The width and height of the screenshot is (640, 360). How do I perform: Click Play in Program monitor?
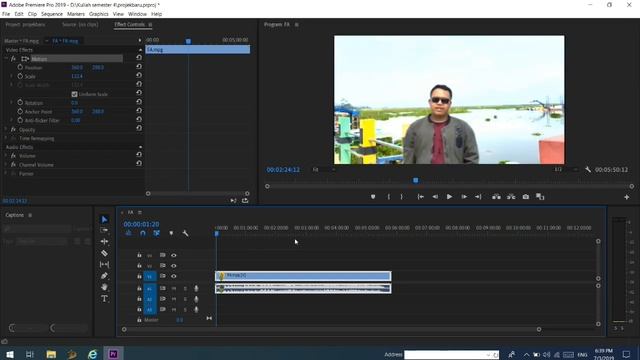(x=449, y=197)
